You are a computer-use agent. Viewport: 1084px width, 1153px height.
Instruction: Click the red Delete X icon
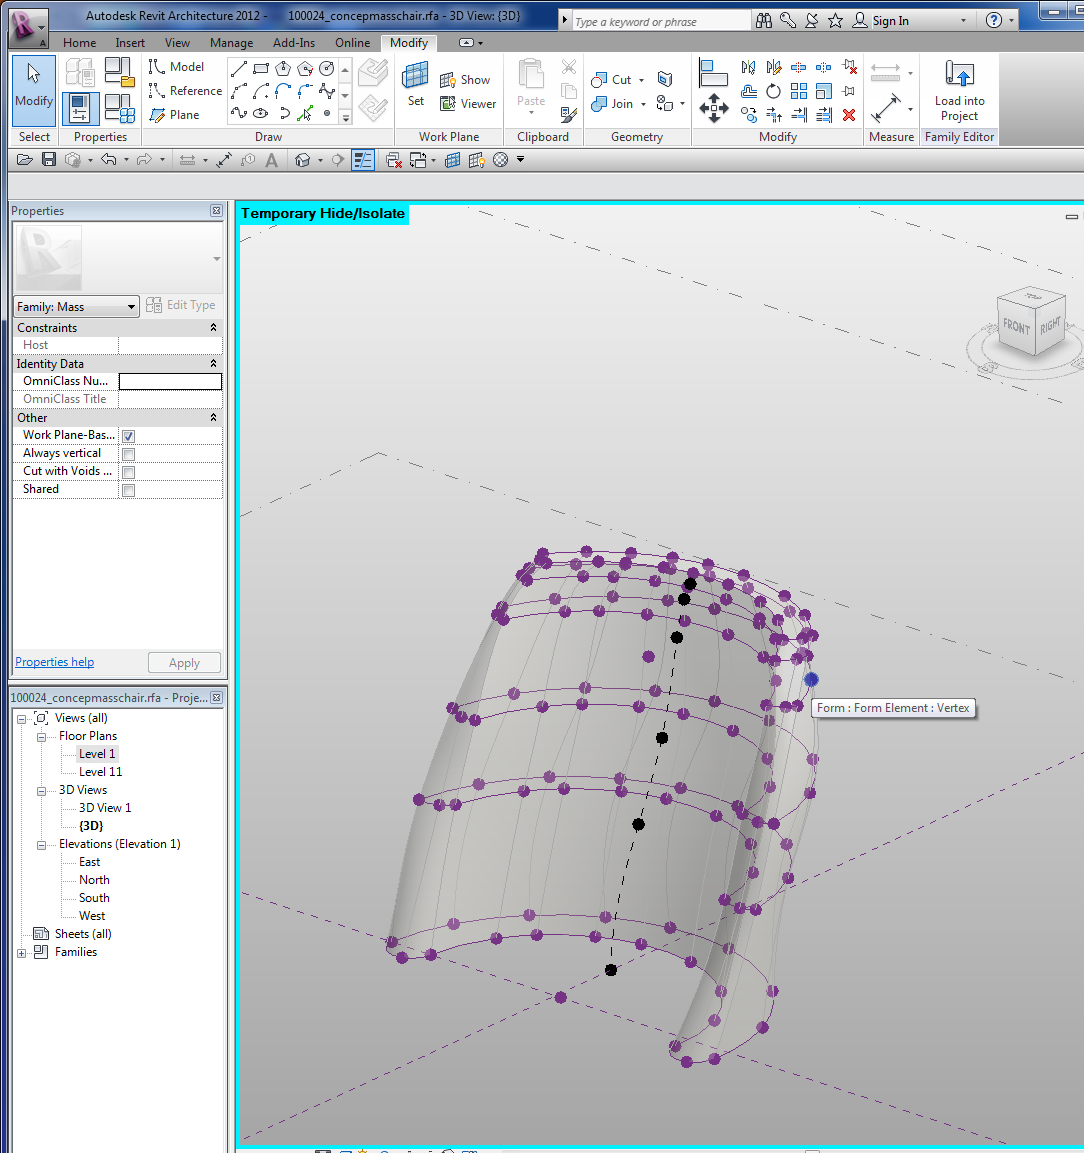click(849, 115)
